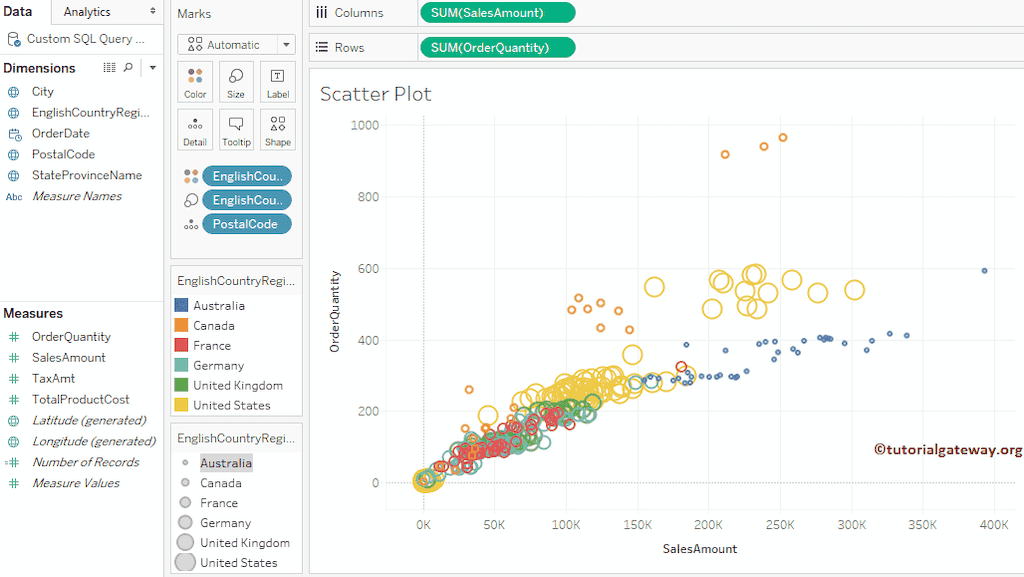
Task: Open the search icon in the Dimensions pane
Action: tap(125, 67)
